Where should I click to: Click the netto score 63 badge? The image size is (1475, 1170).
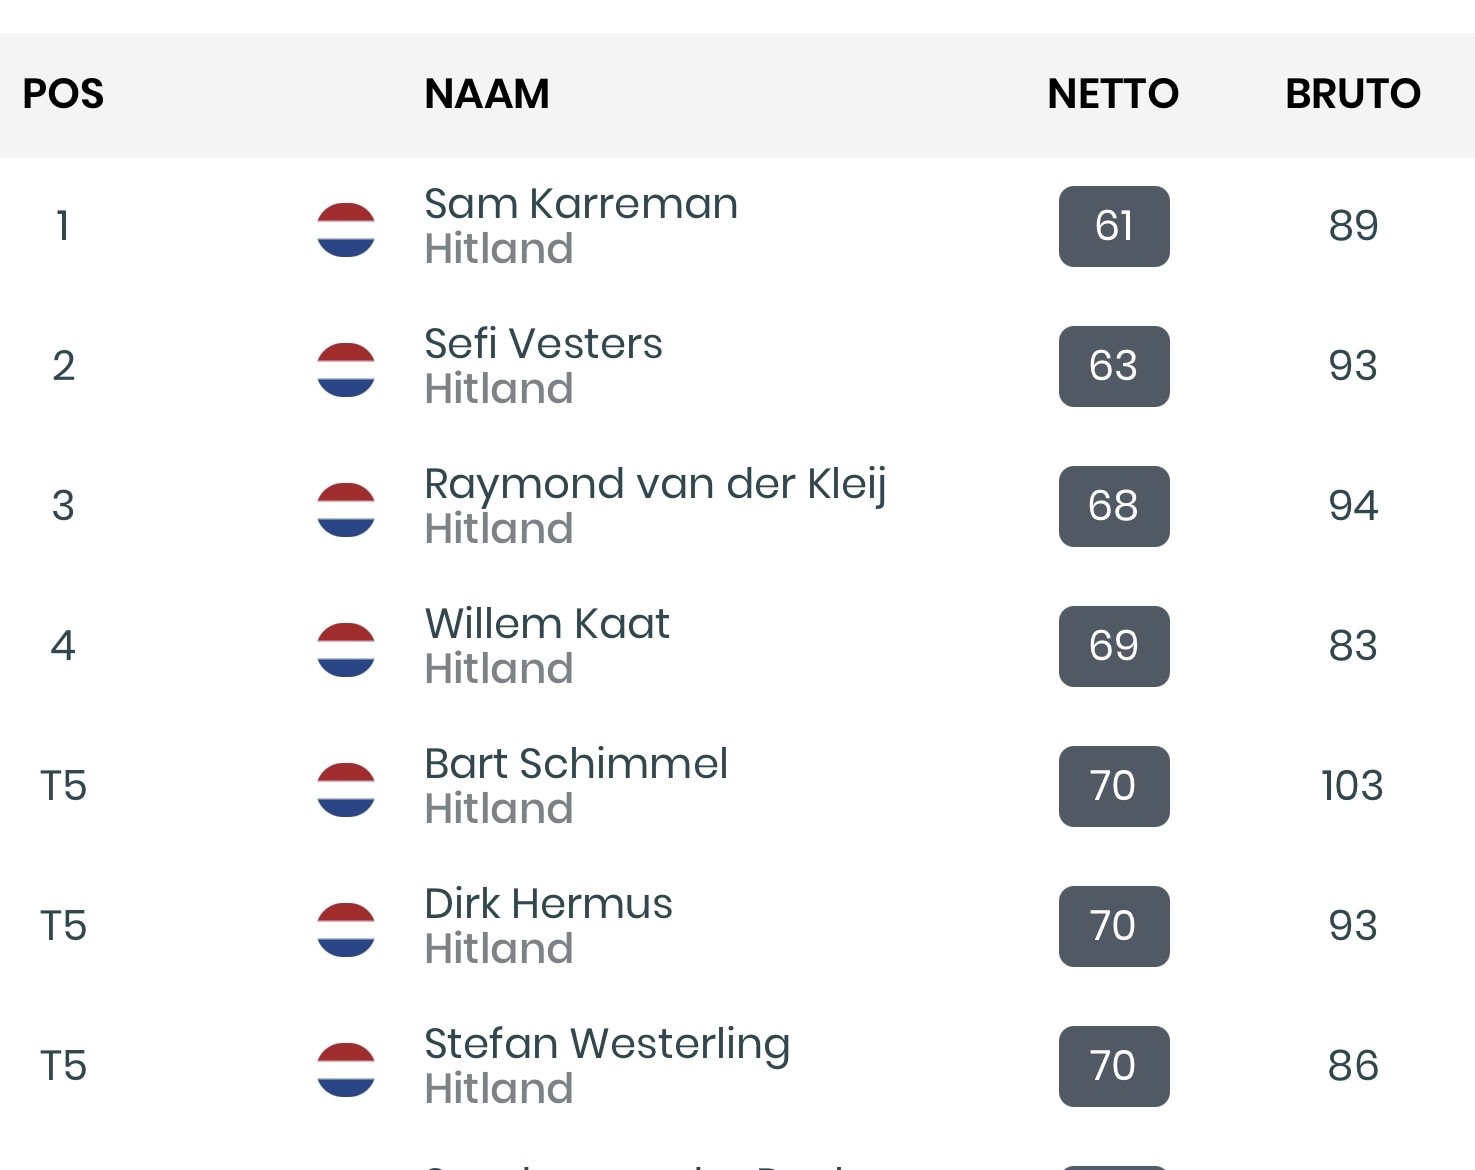click(x=1114, y=366)
